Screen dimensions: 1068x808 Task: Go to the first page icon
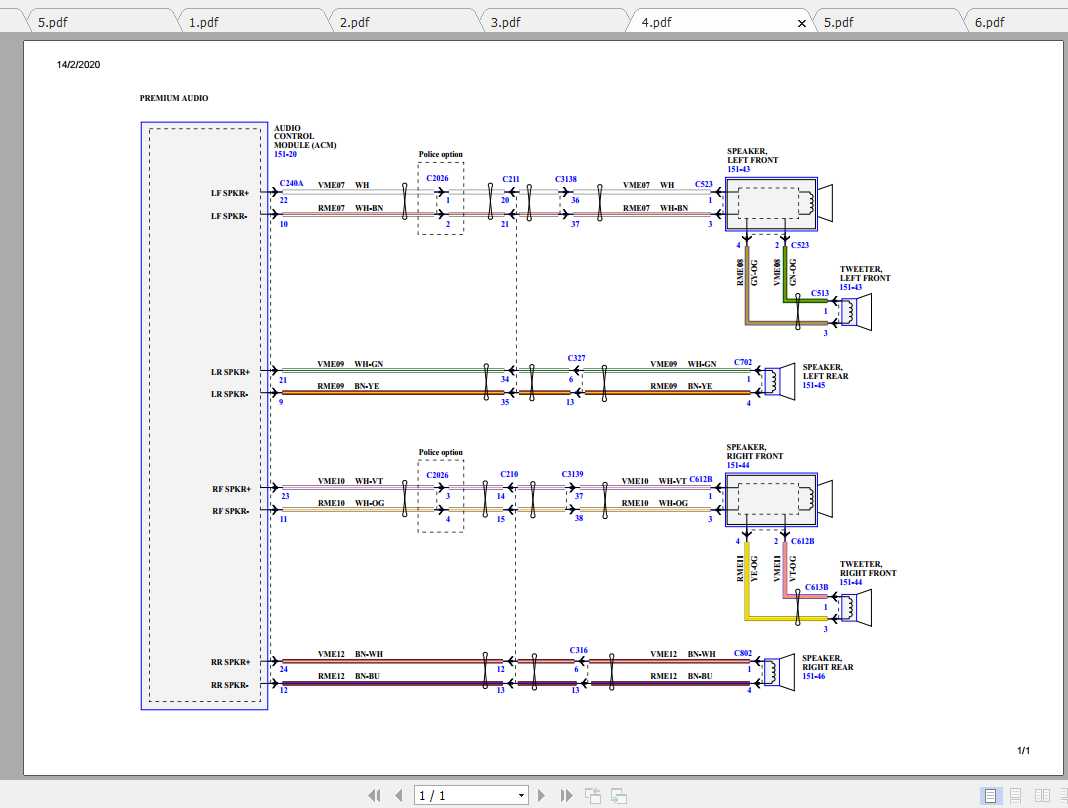click(374, 795)
